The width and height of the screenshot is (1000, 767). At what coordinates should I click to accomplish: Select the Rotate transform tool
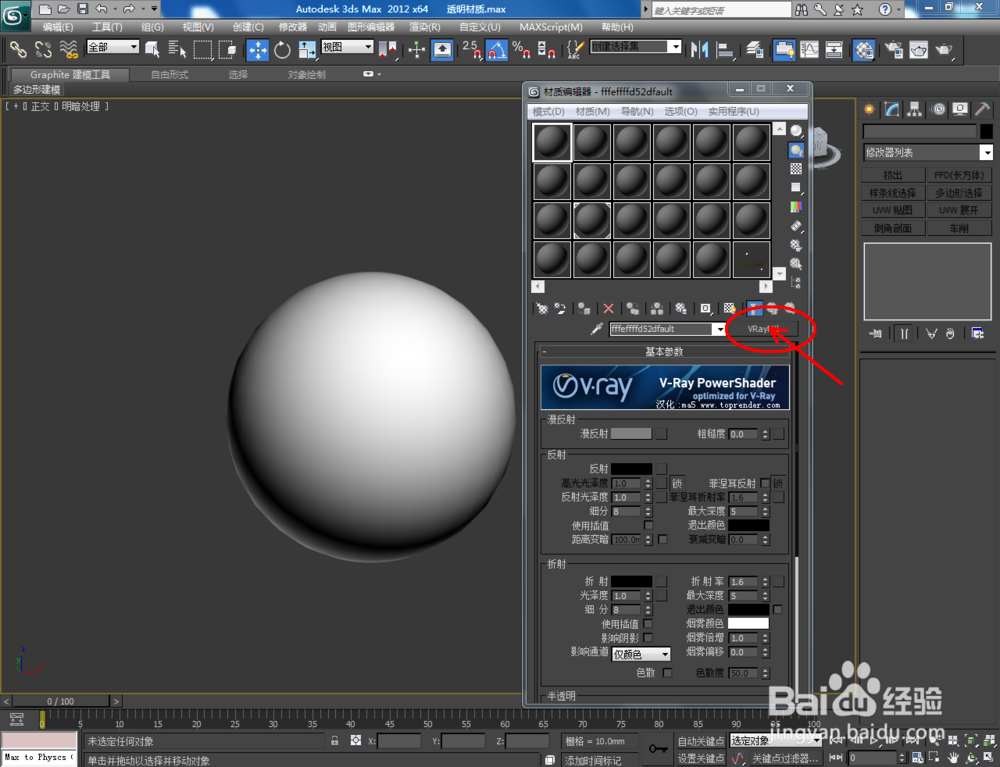[282, 50]
